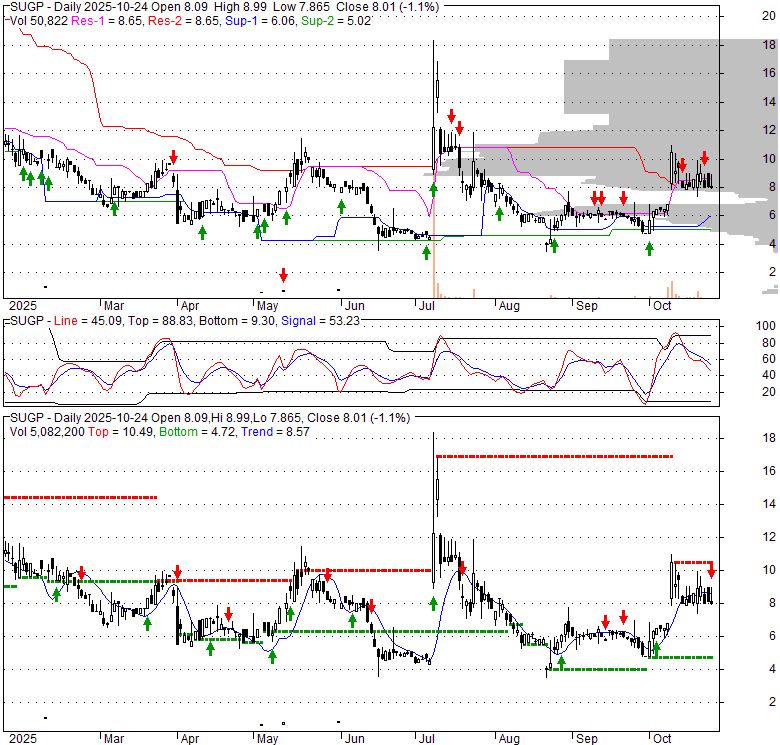This screenshot has width=780, height=745.
Task: Click the rightmost red arrow in top price chart
Action: click(704, 158)
